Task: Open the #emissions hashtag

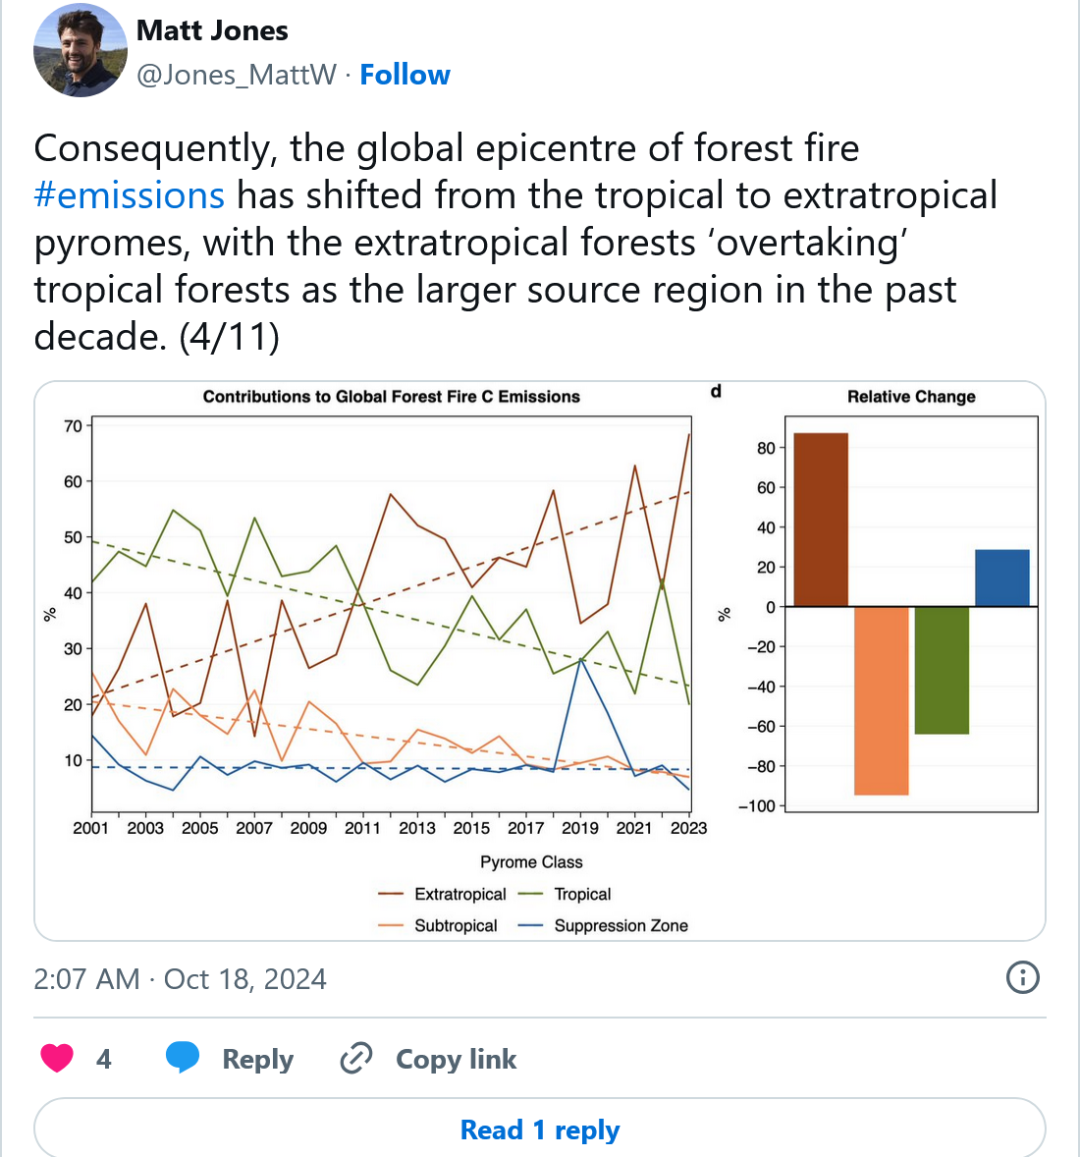Action: coord(129,195)
